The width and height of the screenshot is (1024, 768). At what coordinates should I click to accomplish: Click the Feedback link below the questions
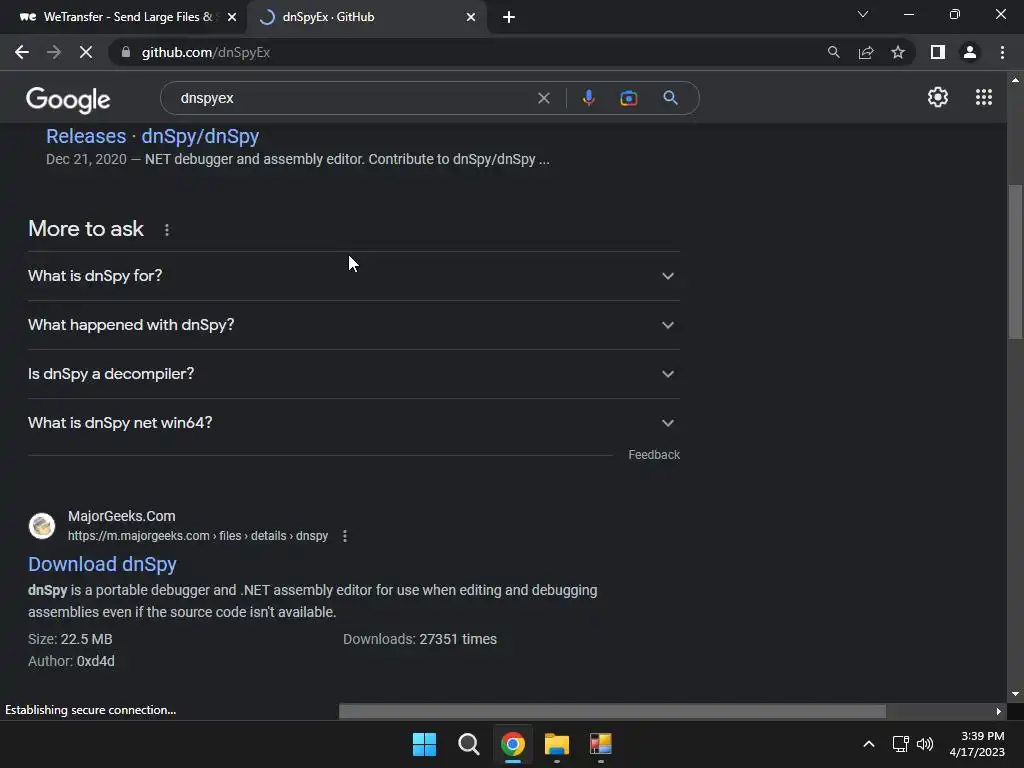coord(654,455)
